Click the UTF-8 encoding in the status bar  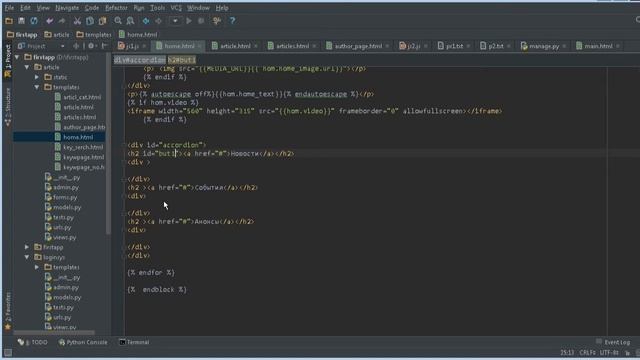tap(609, 353)
